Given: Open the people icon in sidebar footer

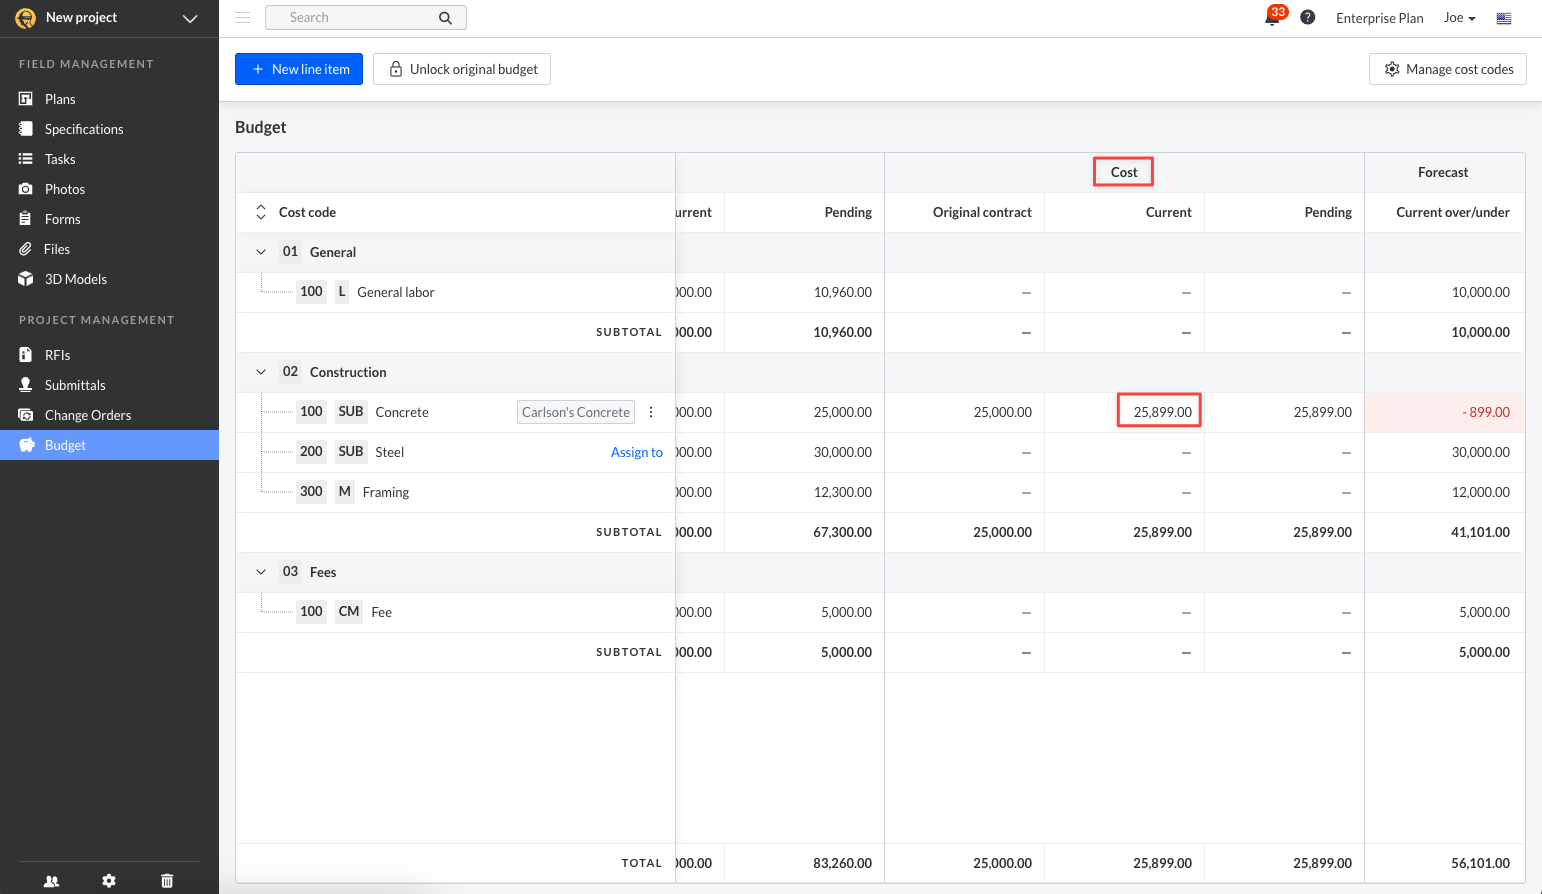Looking at the screenshot, I should tap(52, 881).
